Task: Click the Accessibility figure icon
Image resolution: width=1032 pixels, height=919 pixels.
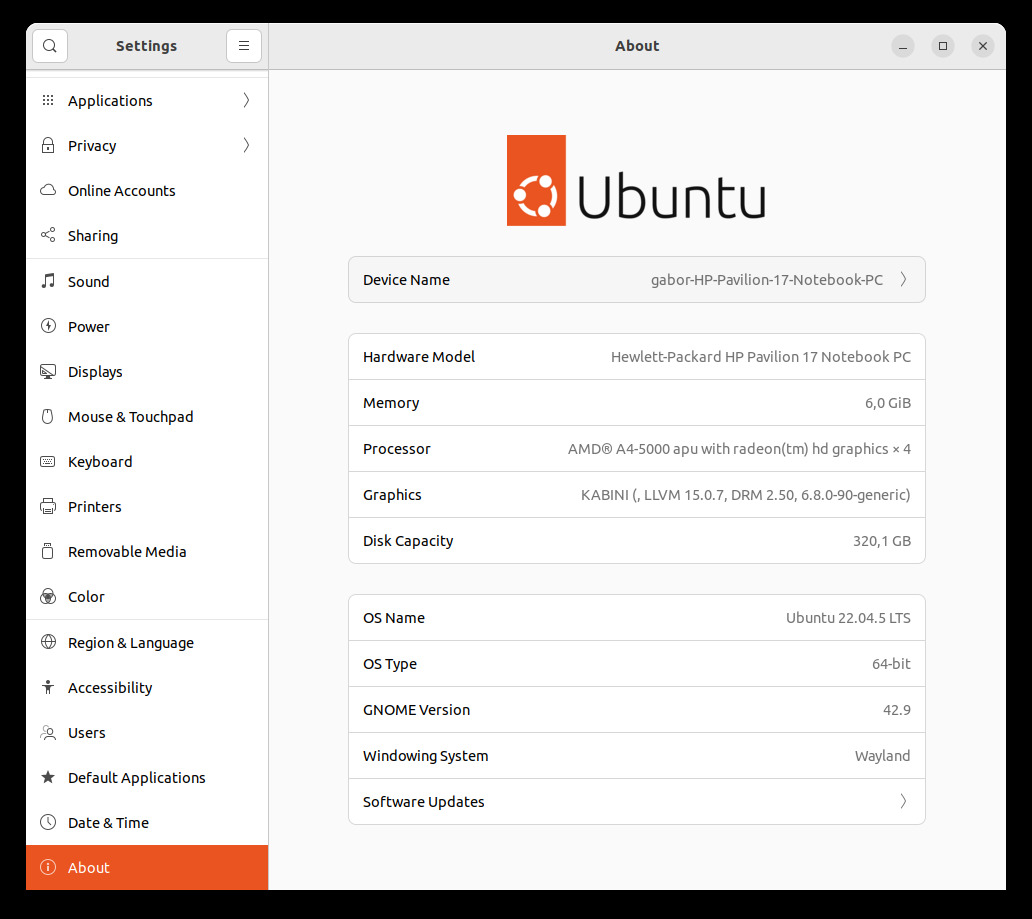Action: (48, 687)
